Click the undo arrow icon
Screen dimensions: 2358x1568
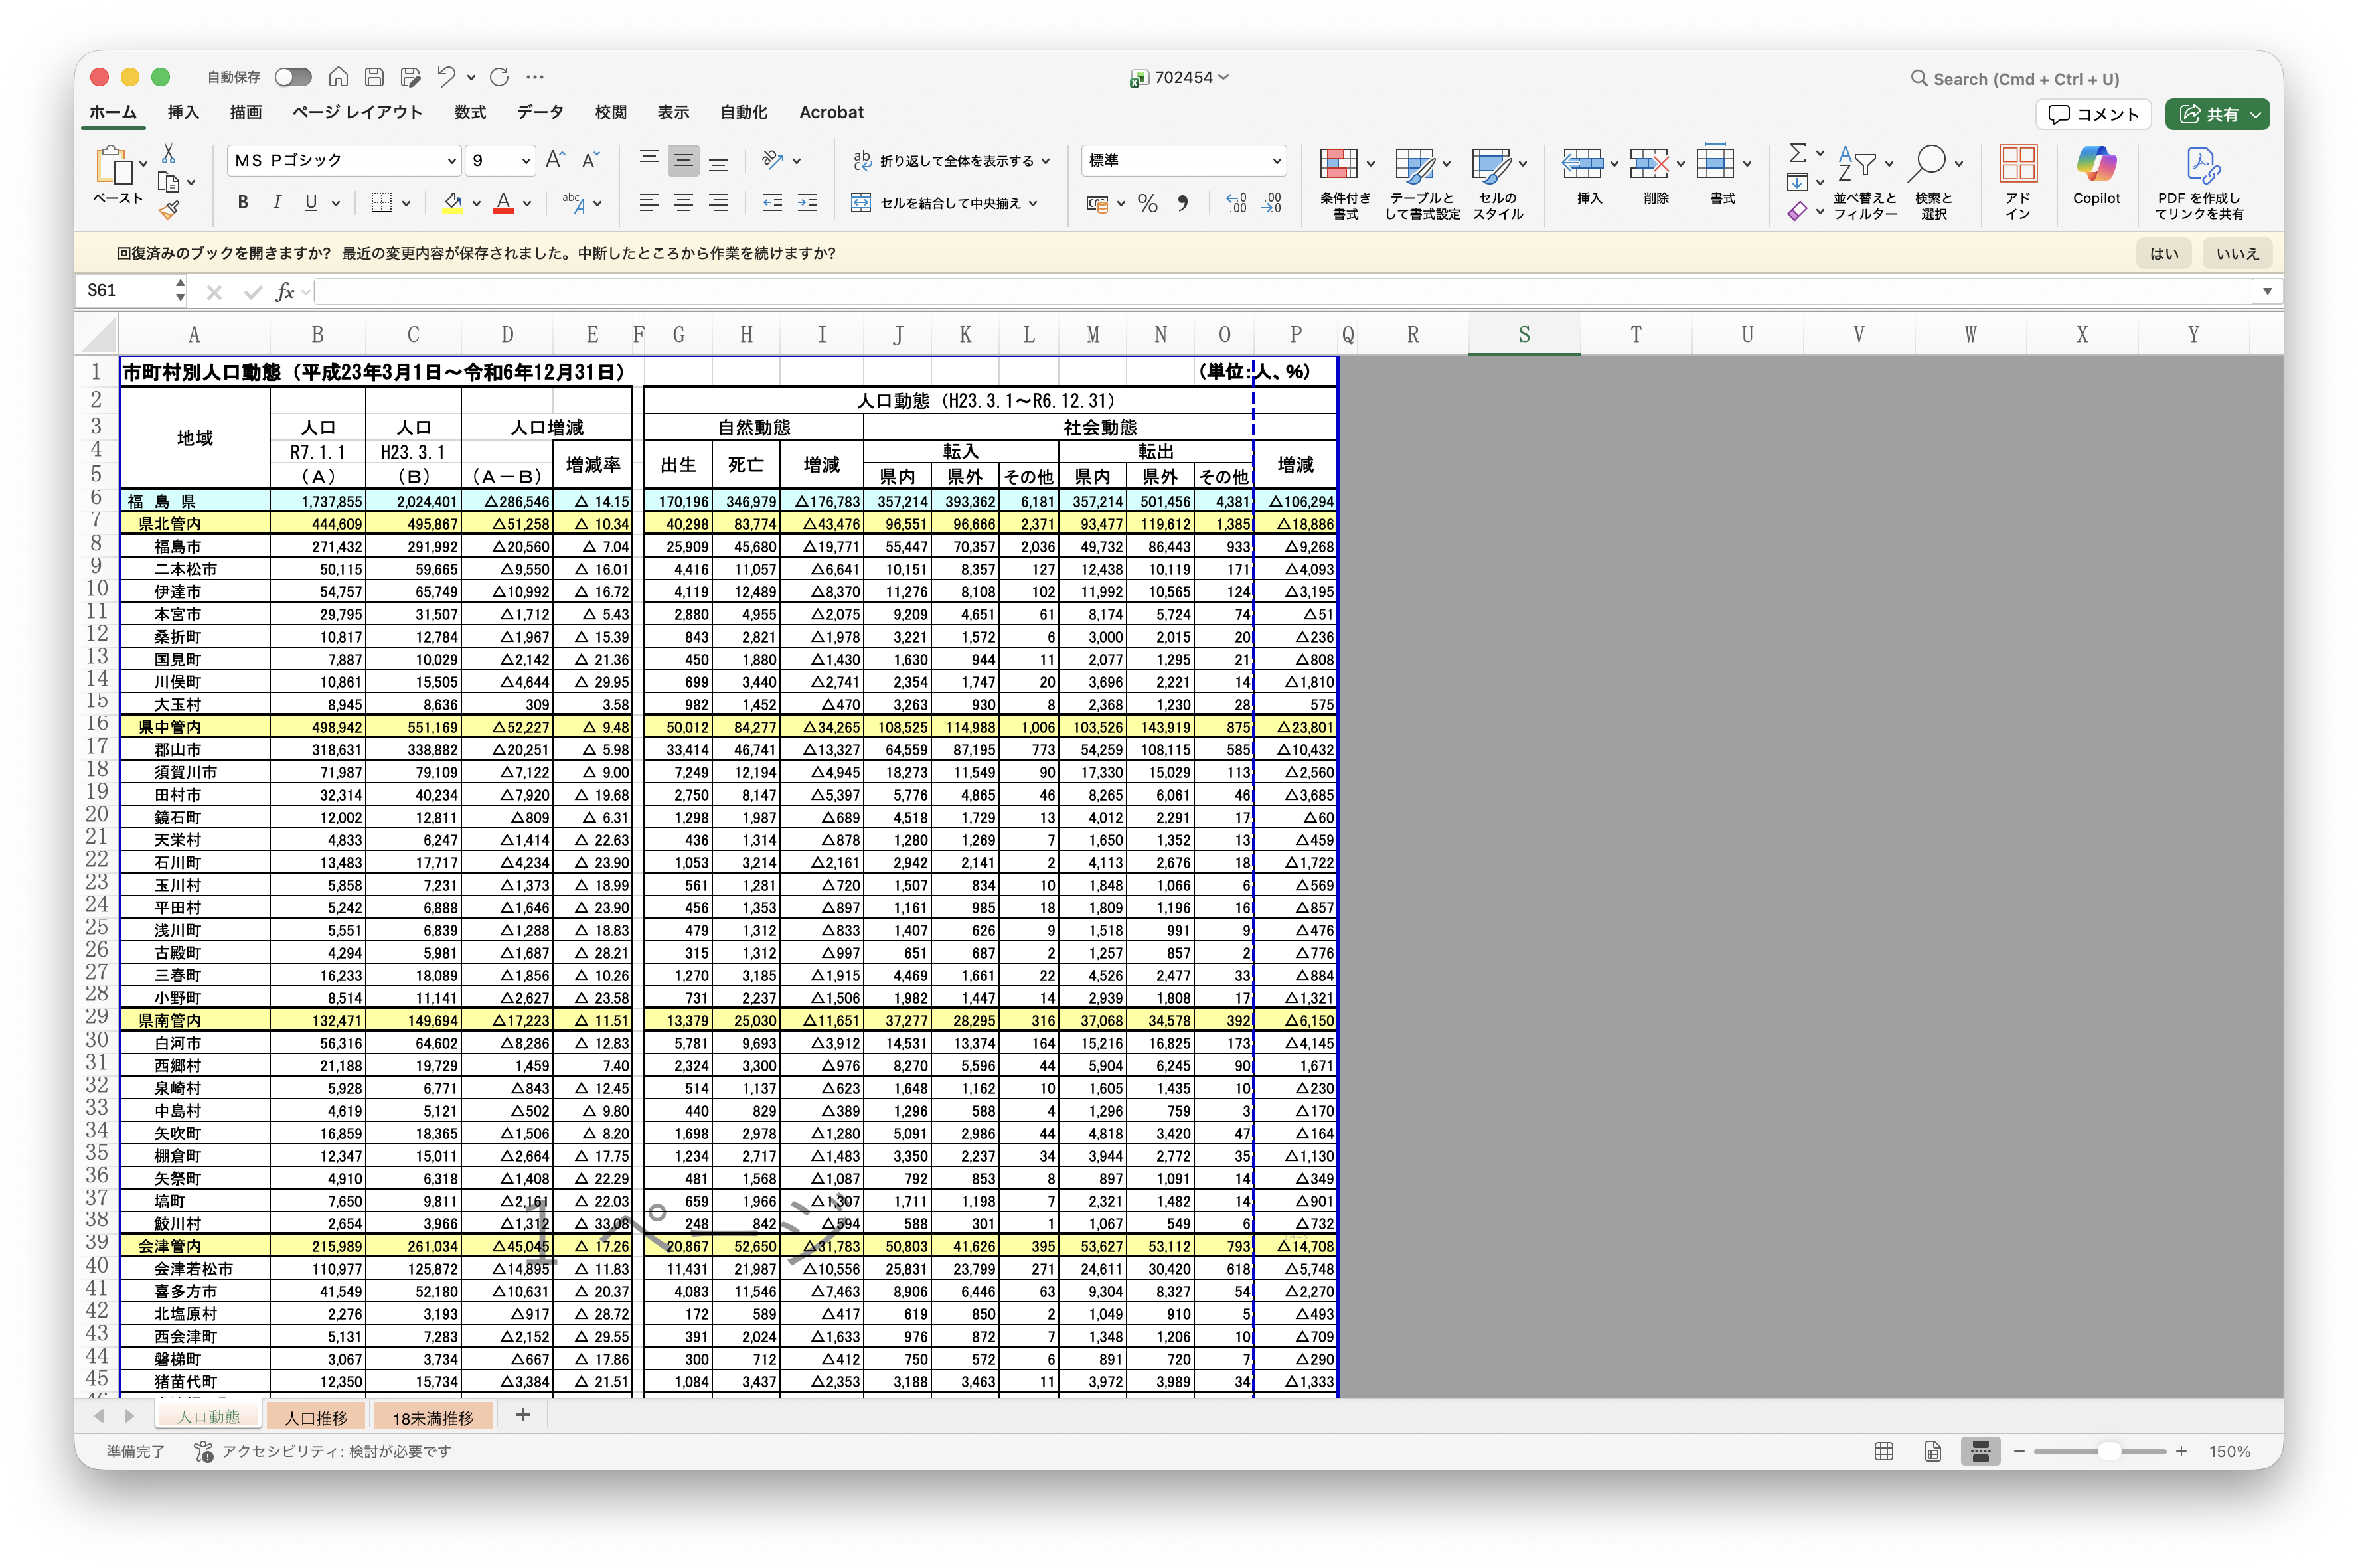tap(446, 77)
